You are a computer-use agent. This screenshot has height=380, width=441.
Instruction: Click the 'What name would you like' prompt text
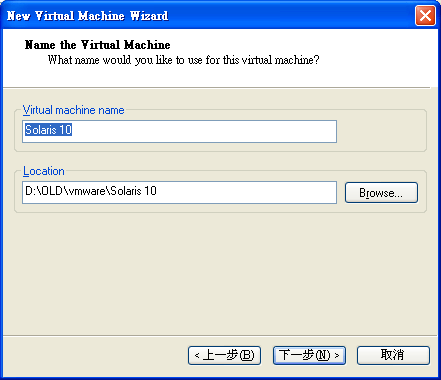click(183, 60)
